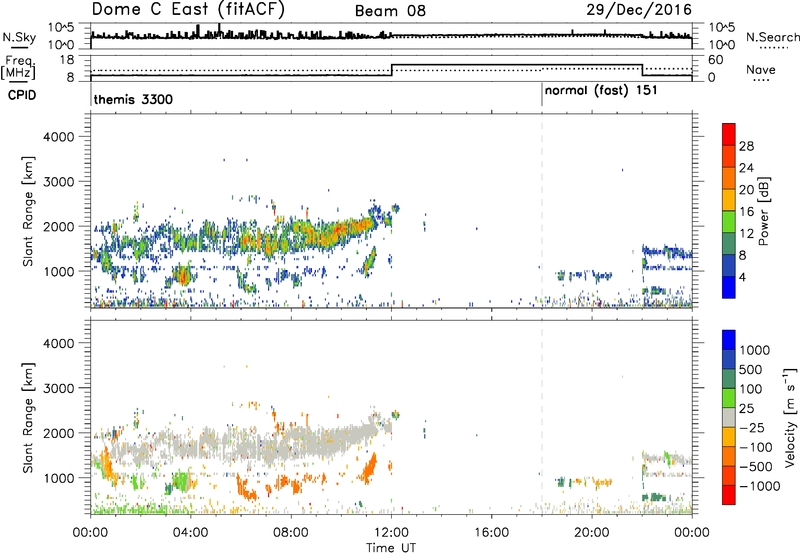Click the "Nave" legend label
The height and width of the screenshot is (554, 800).
point(761,70)
